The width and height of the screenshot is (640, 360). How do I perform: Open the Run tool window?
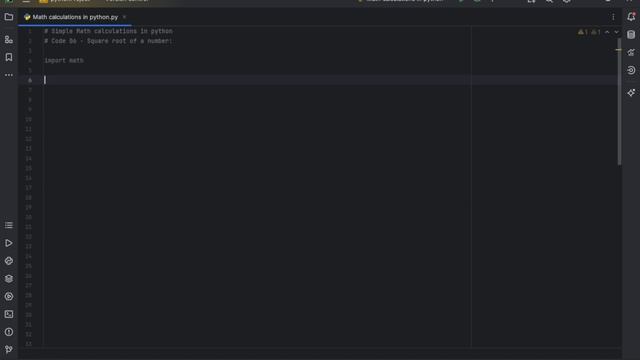pyautogui.click(x=9, y=243)
